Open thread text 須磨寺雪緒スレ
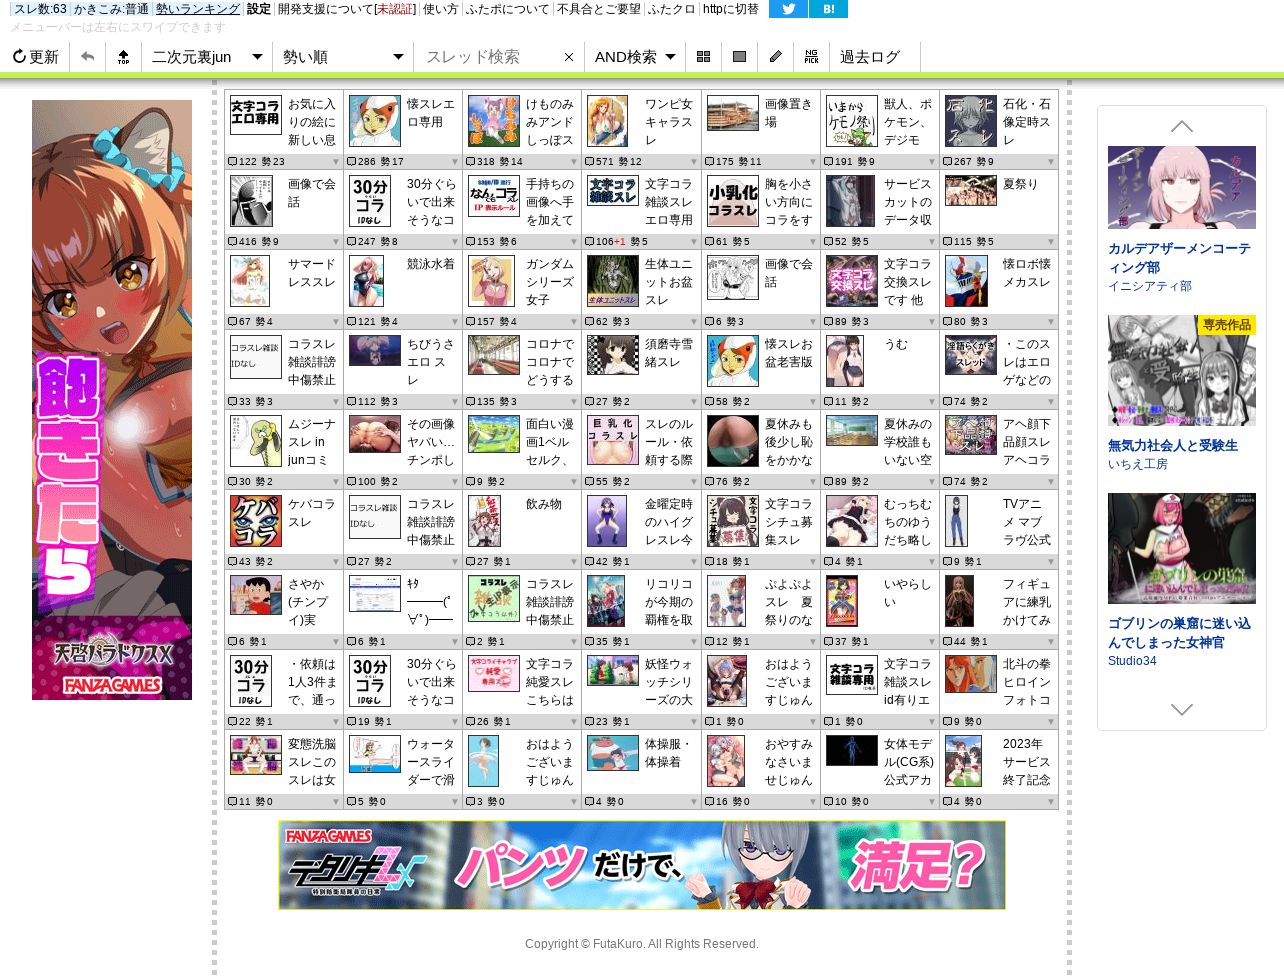Screen dimensions: 1284x978 click(x=669, y=353)
